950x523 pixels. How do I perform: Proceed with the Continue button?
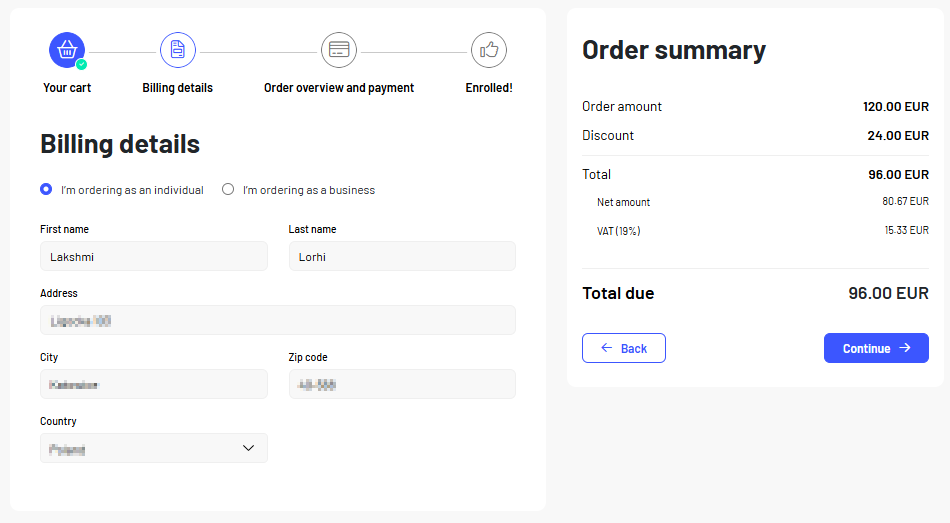pos(876,348)
